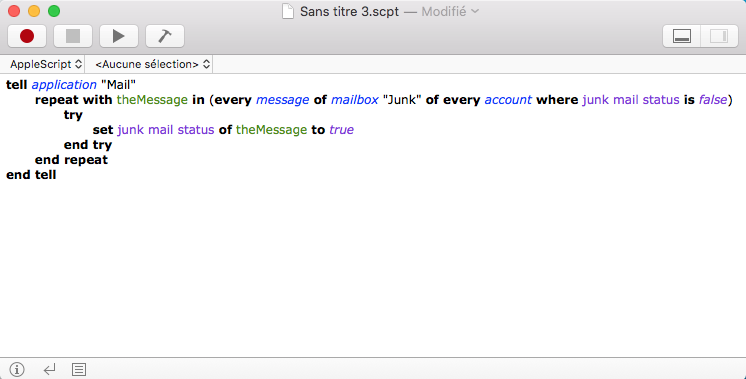Click the document proxy icon in title

[287, 11]
